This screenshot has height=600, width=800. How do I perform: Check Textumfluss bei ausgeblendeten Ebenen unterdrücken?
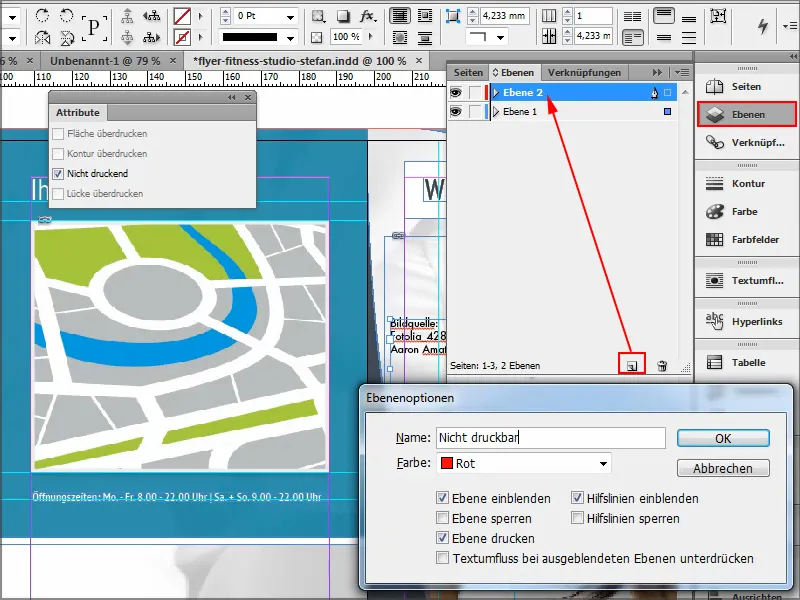point(442,558)
